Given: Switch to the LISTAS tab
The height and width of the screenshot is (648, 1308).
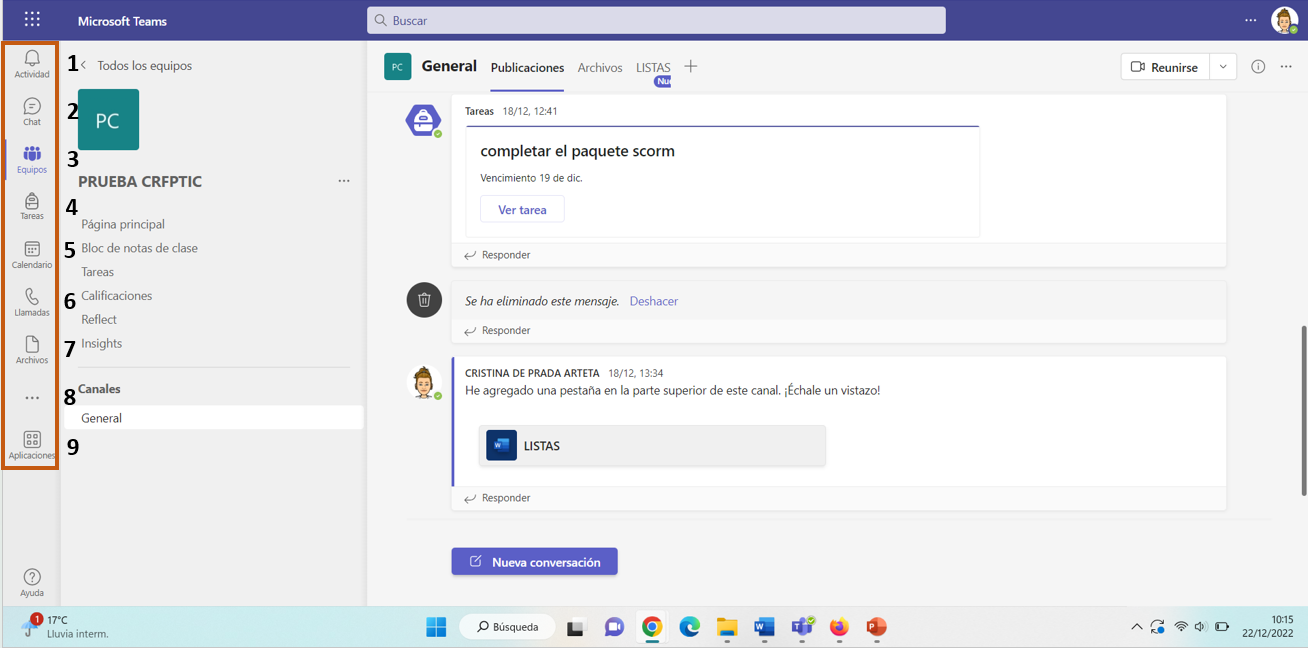Looking at the screenshot, I should click(653, 68).
